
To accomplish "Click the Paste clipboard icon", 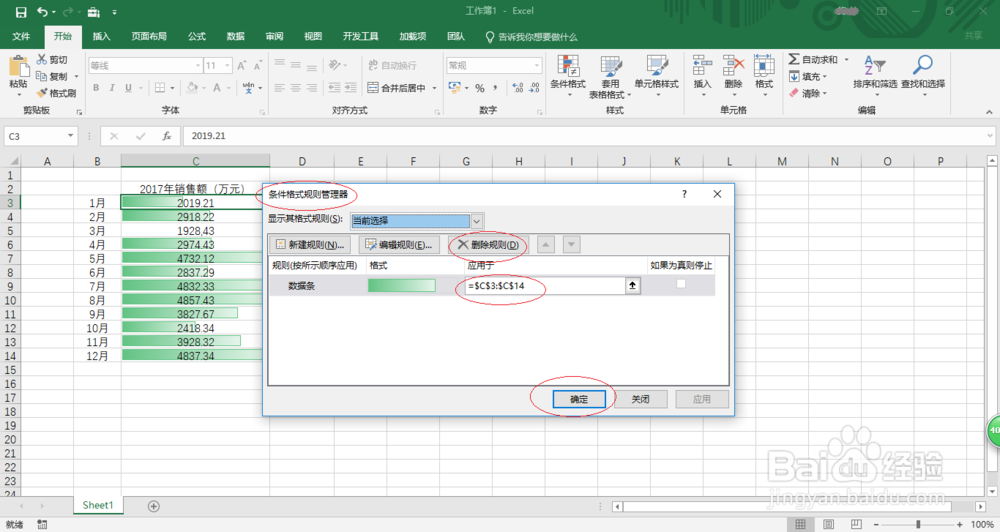I will (18, 68).
